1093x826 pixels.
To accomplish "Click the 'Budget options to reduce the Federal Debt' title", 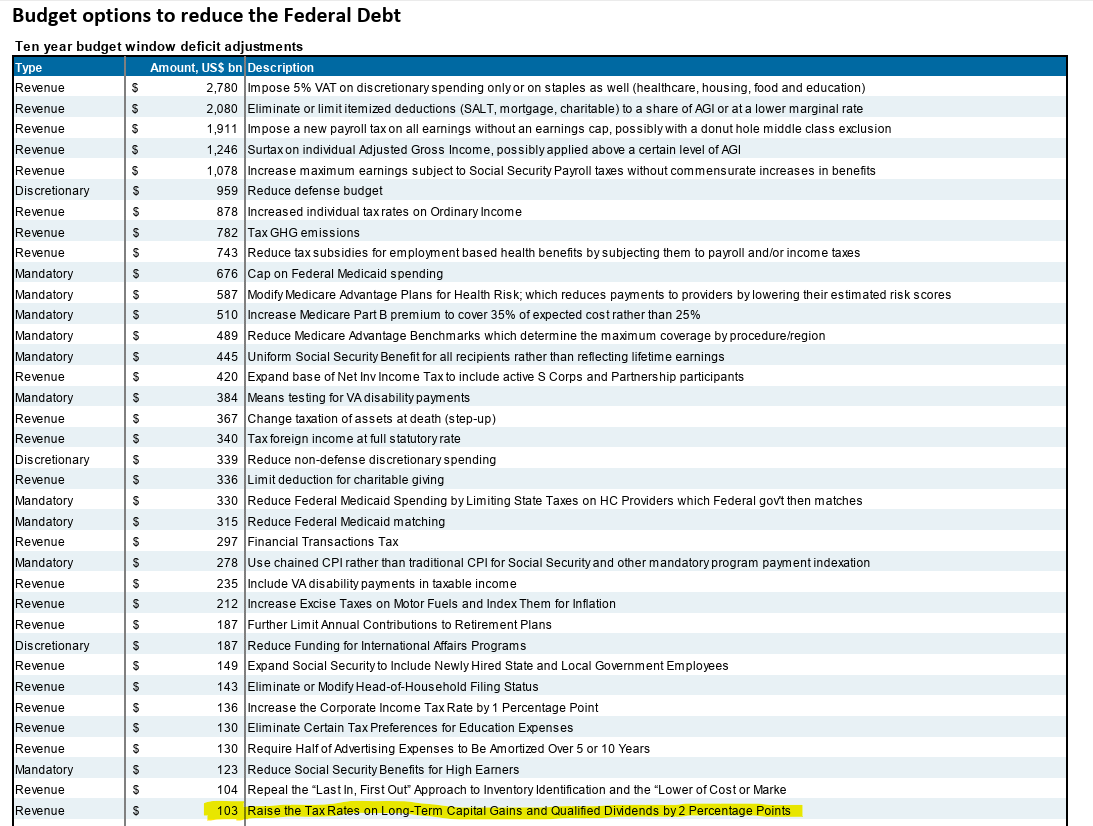I will coord(206,15).
